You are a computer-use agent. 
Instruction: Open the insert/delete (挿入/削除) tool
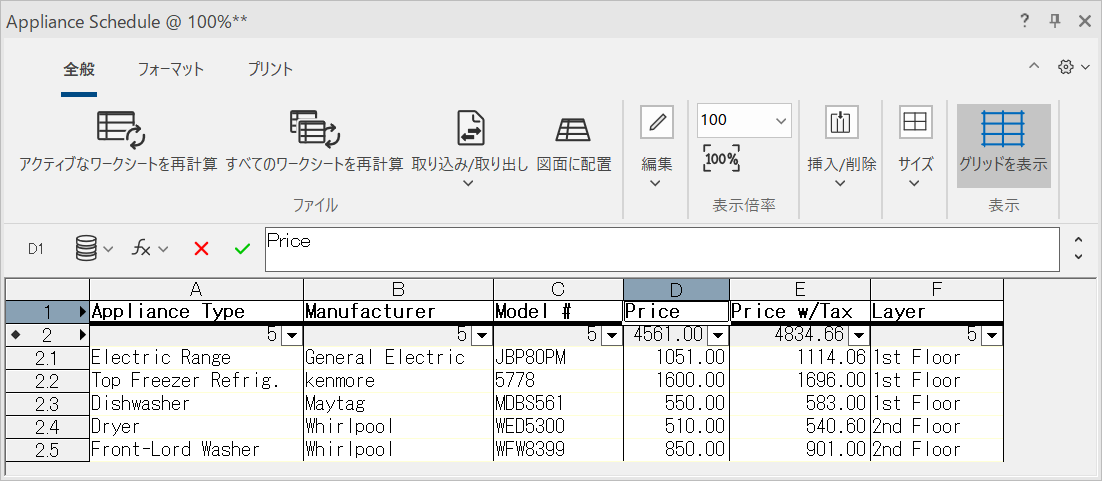click(x=841, y=123)
